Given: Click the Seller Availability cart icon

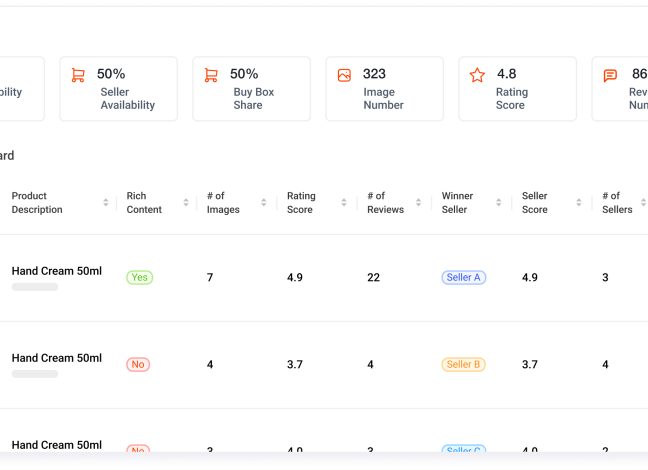Looking at the screenshot, I should coord(78,75).
